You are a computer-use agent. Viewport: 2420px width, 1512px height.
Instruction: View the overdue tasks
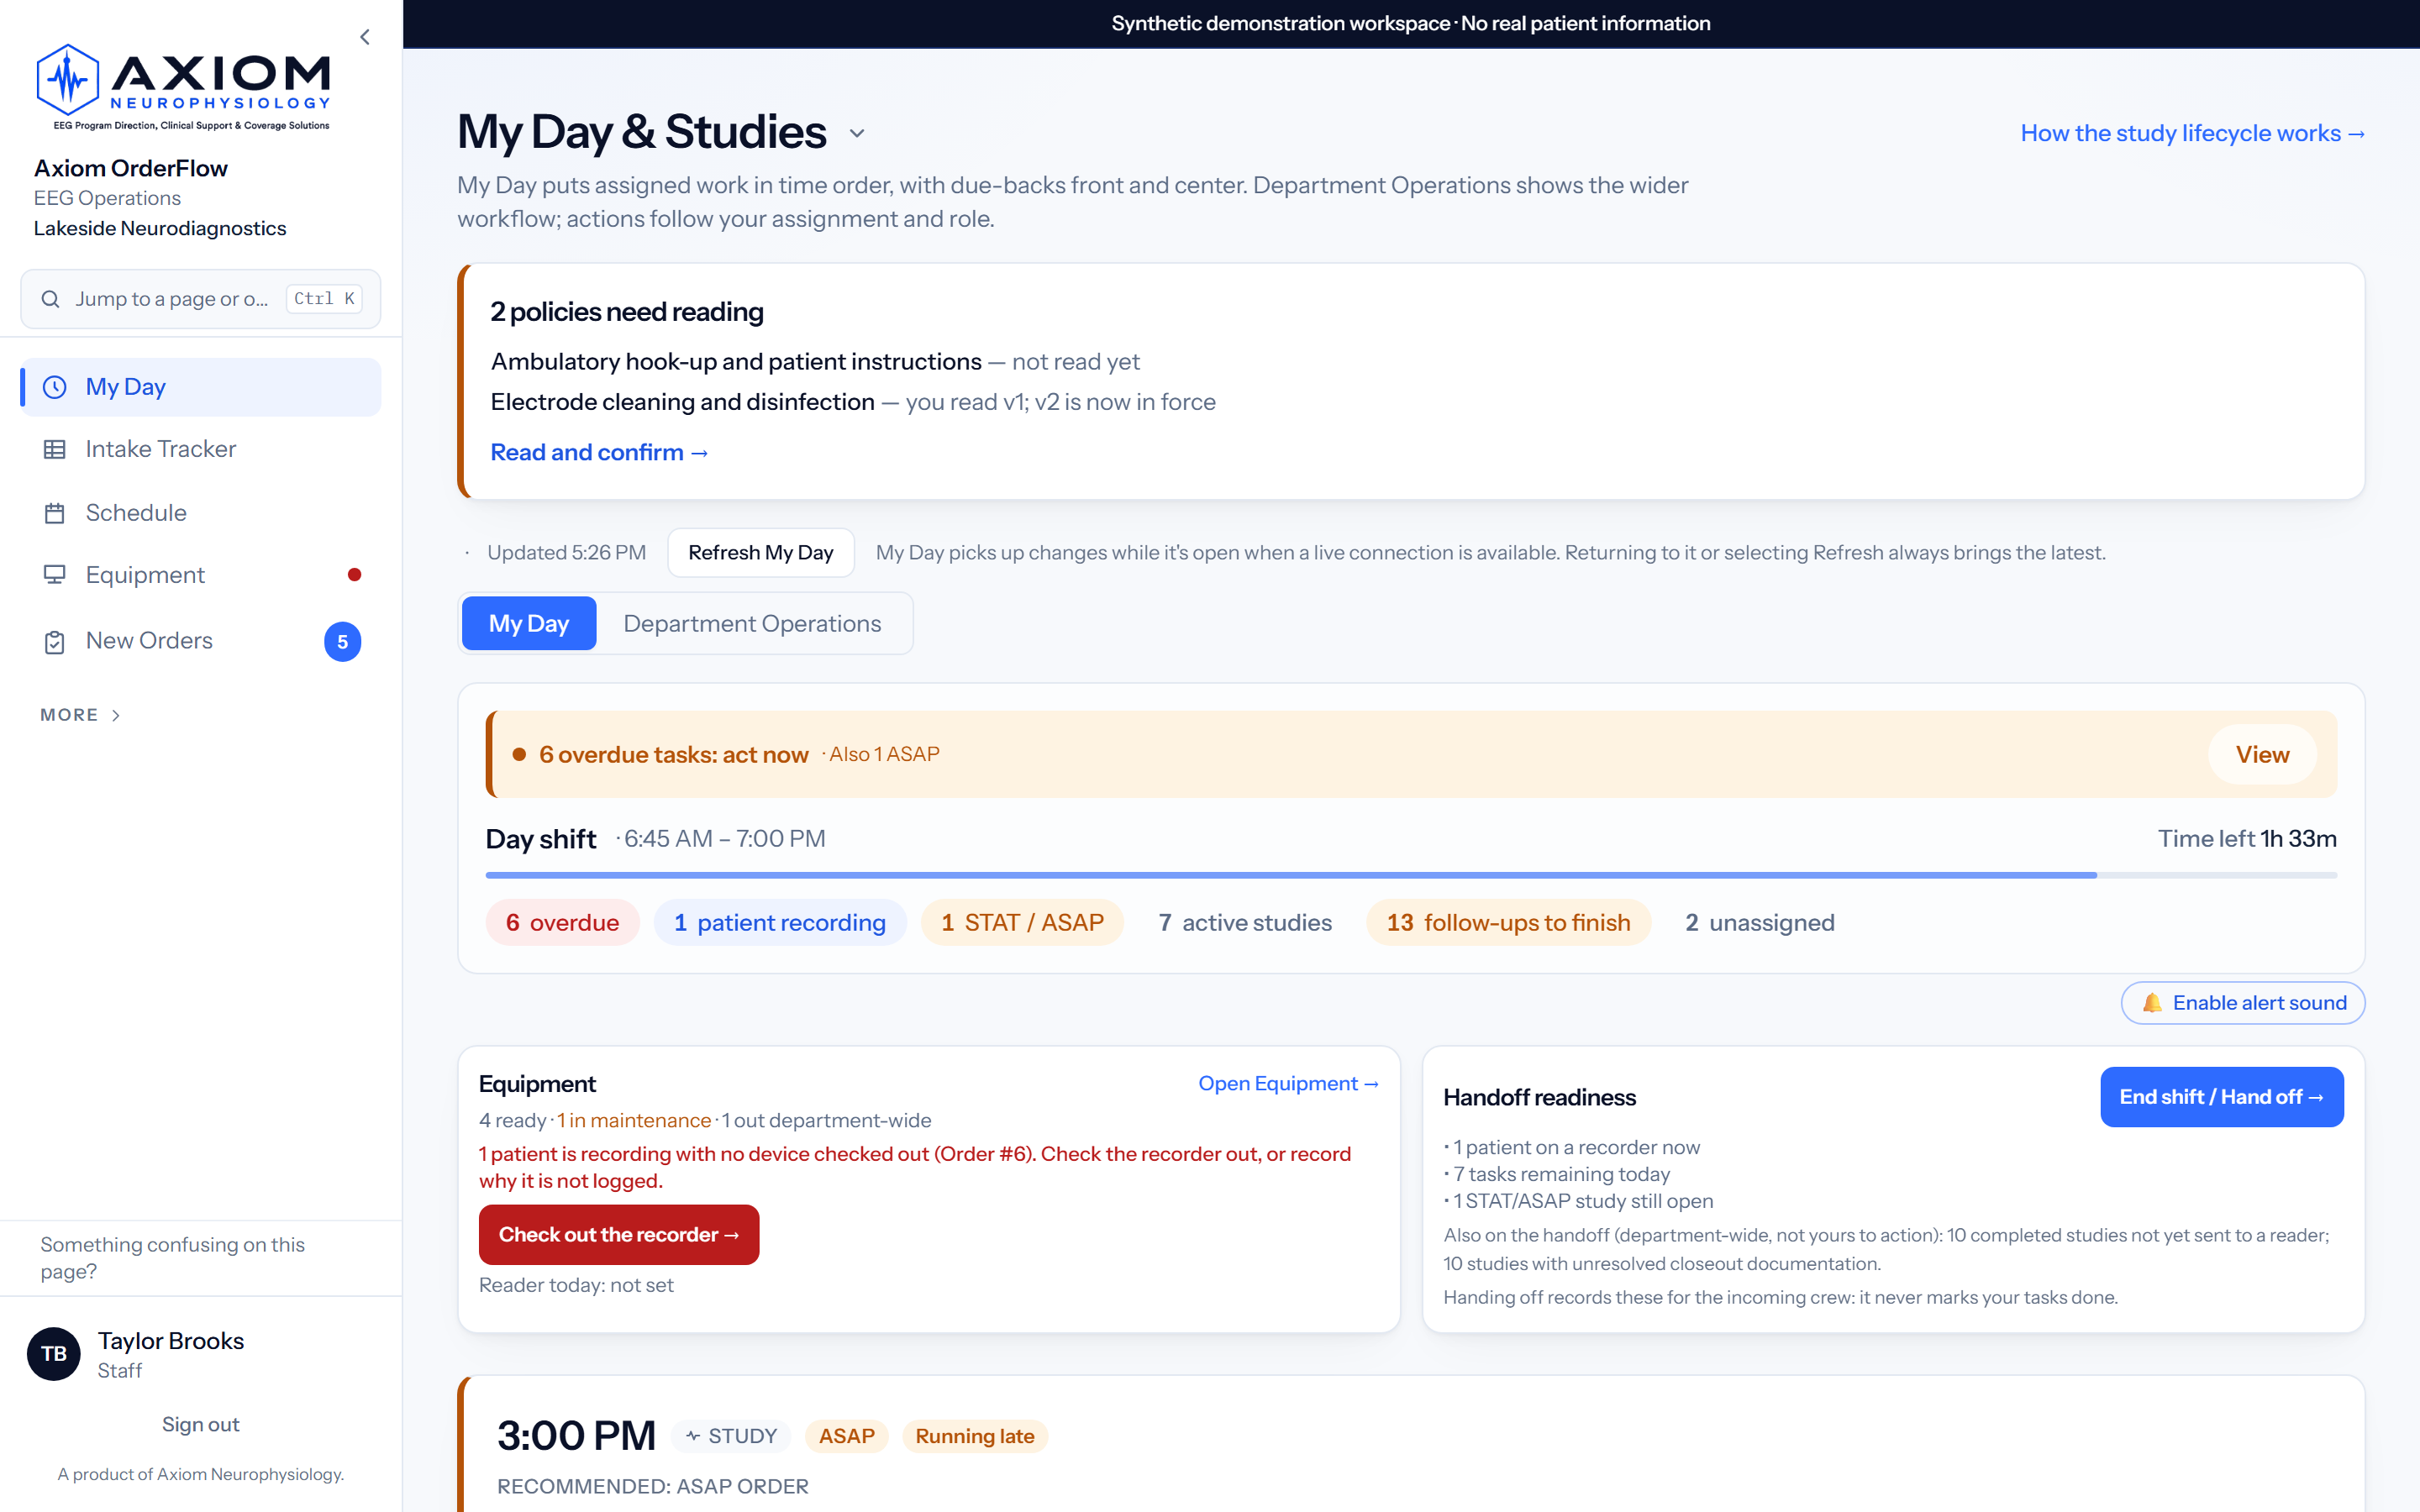point(2262,755)
